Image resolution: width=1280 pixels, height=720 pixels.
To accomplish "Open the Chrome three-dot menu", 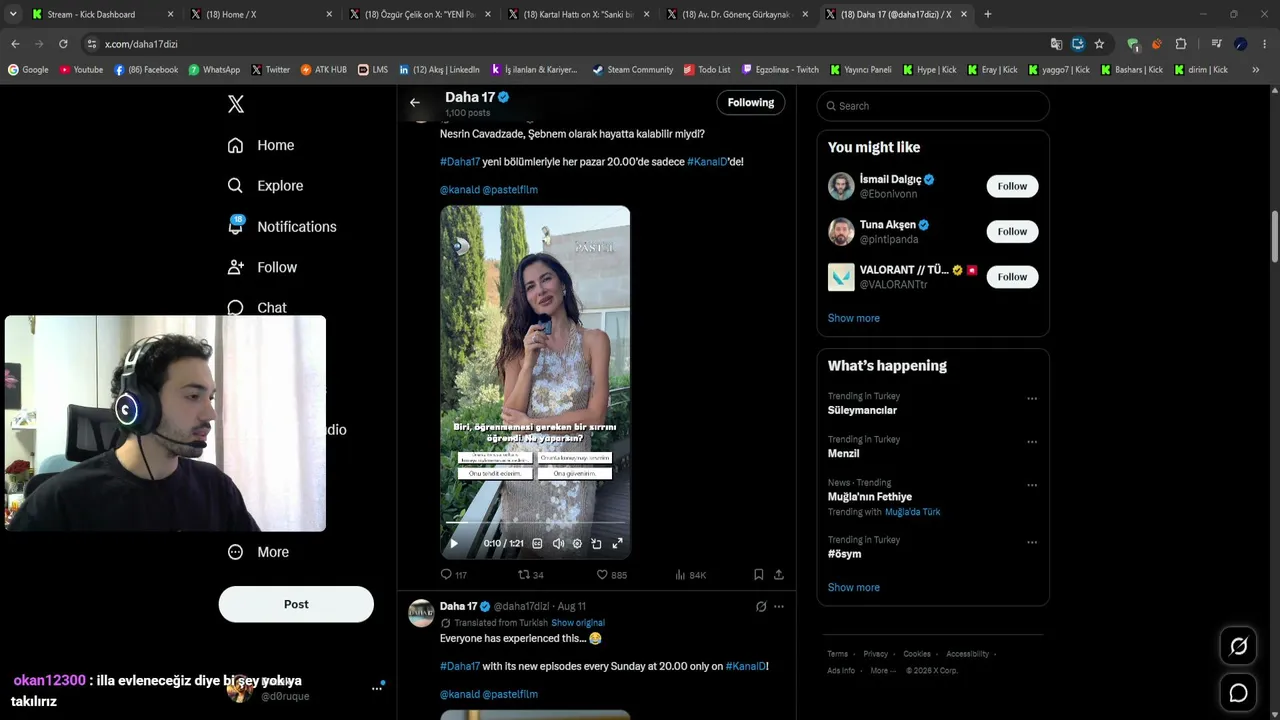I will pyautogui.click(x=1265, y=44).
